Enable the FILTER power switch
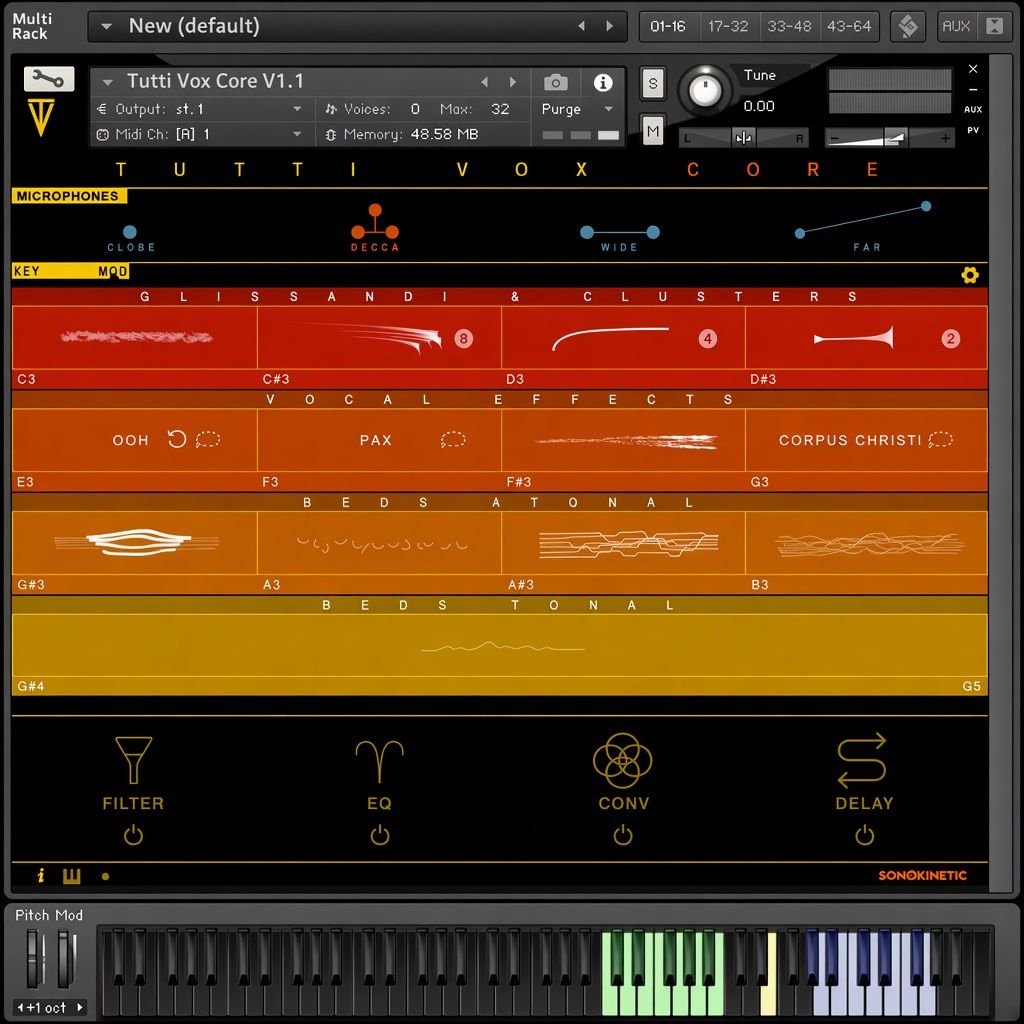The image size is (1024, 1024). click(133, 835)
